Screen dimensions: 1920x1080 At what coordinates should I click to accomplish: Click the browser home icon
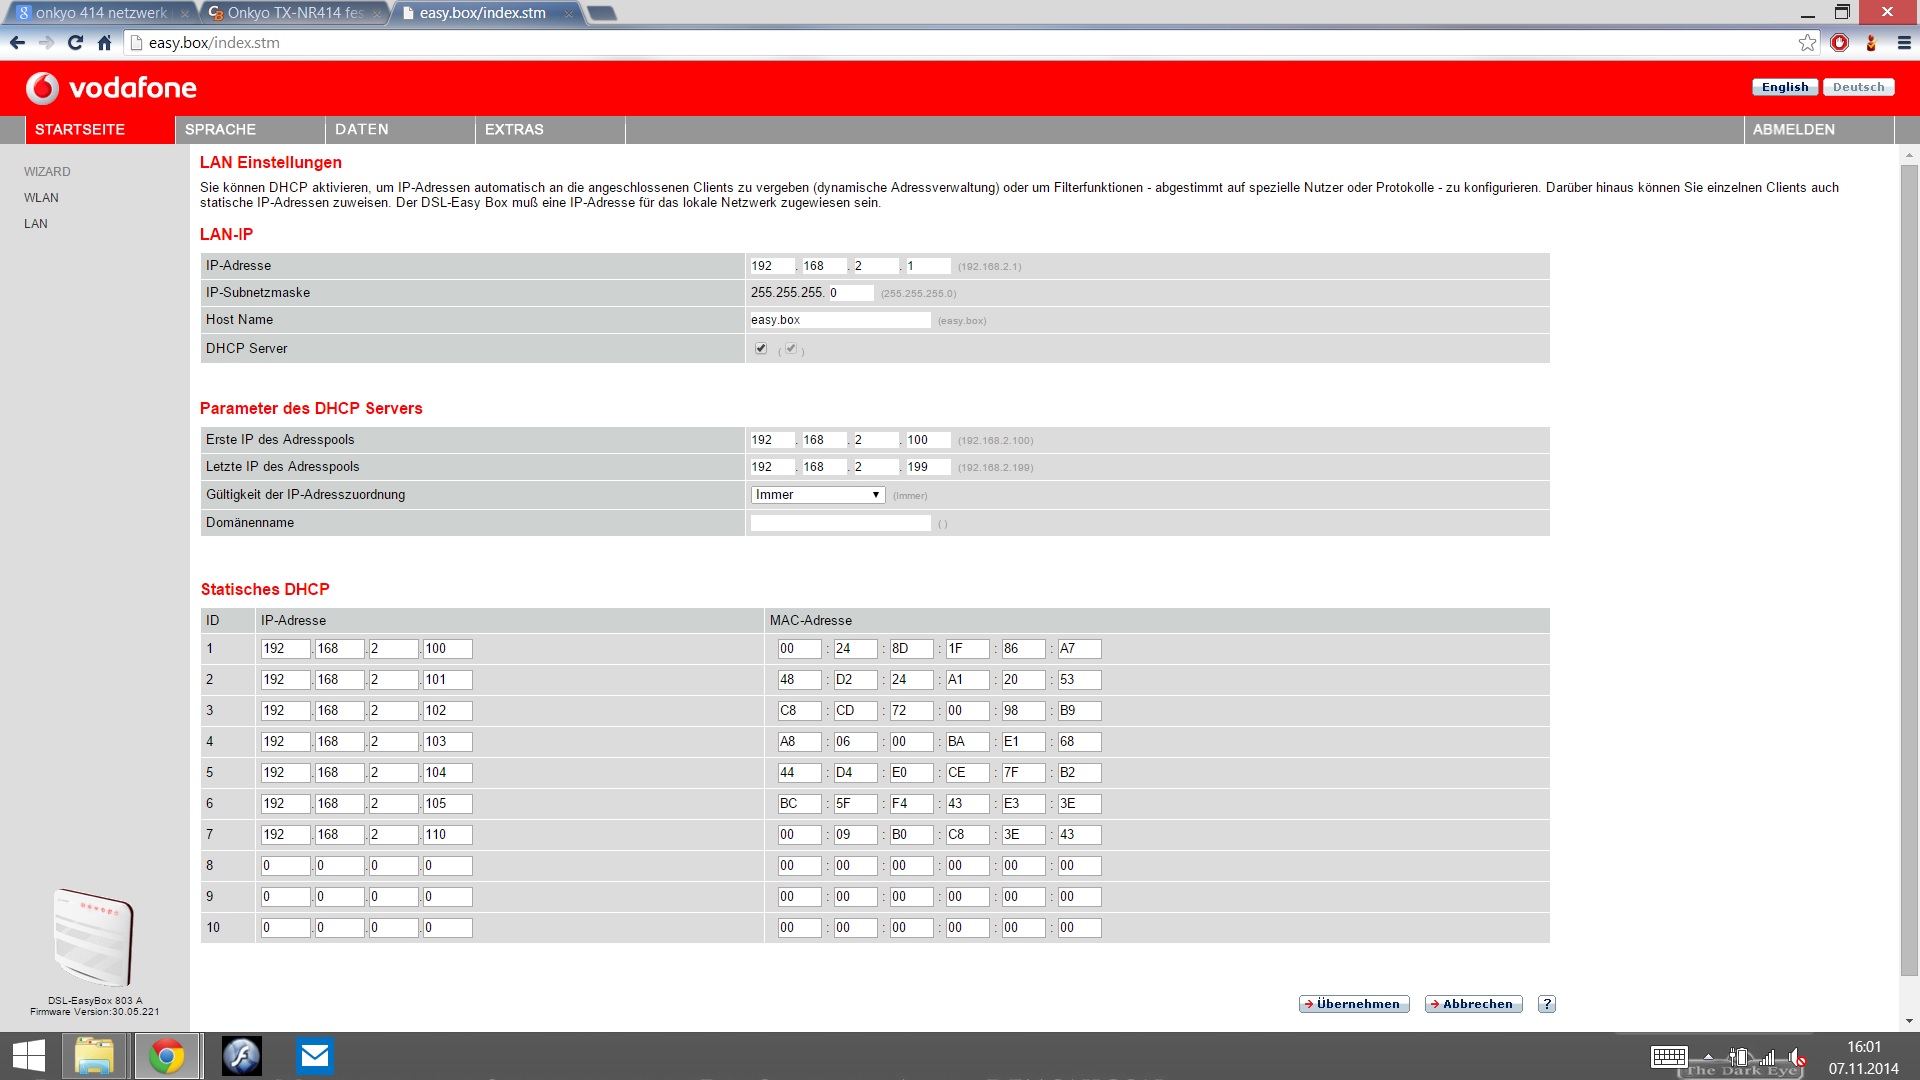[x=104, y=42]
